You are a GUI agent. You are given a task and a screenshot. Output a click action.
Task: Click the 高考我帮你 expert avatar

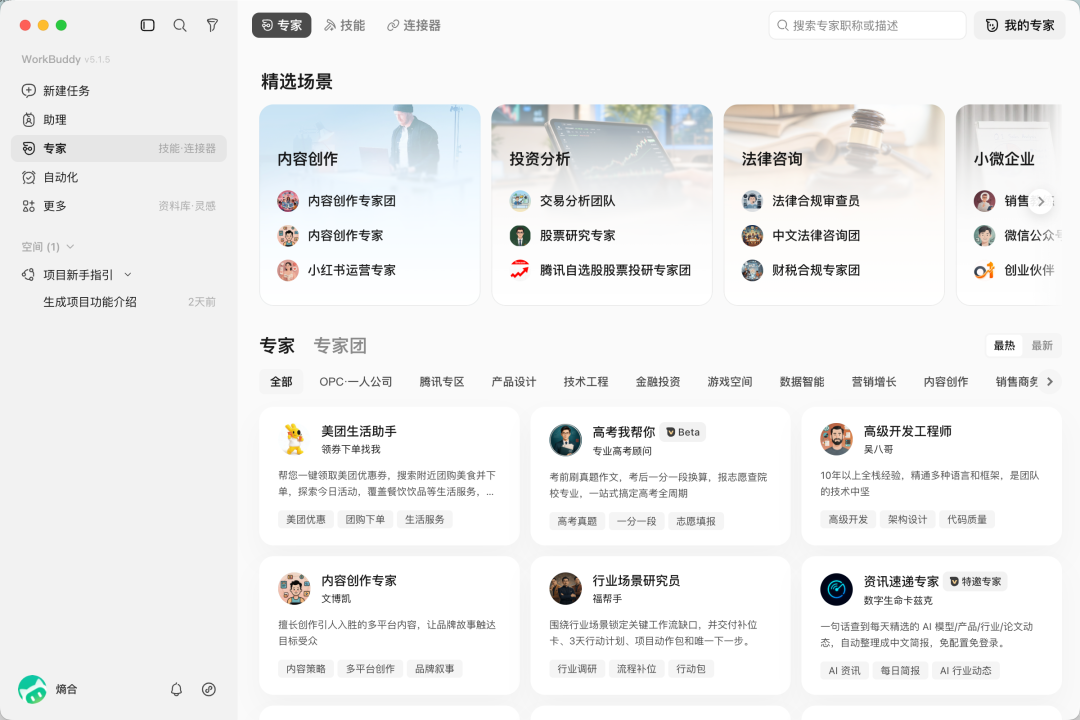[565, 440]
